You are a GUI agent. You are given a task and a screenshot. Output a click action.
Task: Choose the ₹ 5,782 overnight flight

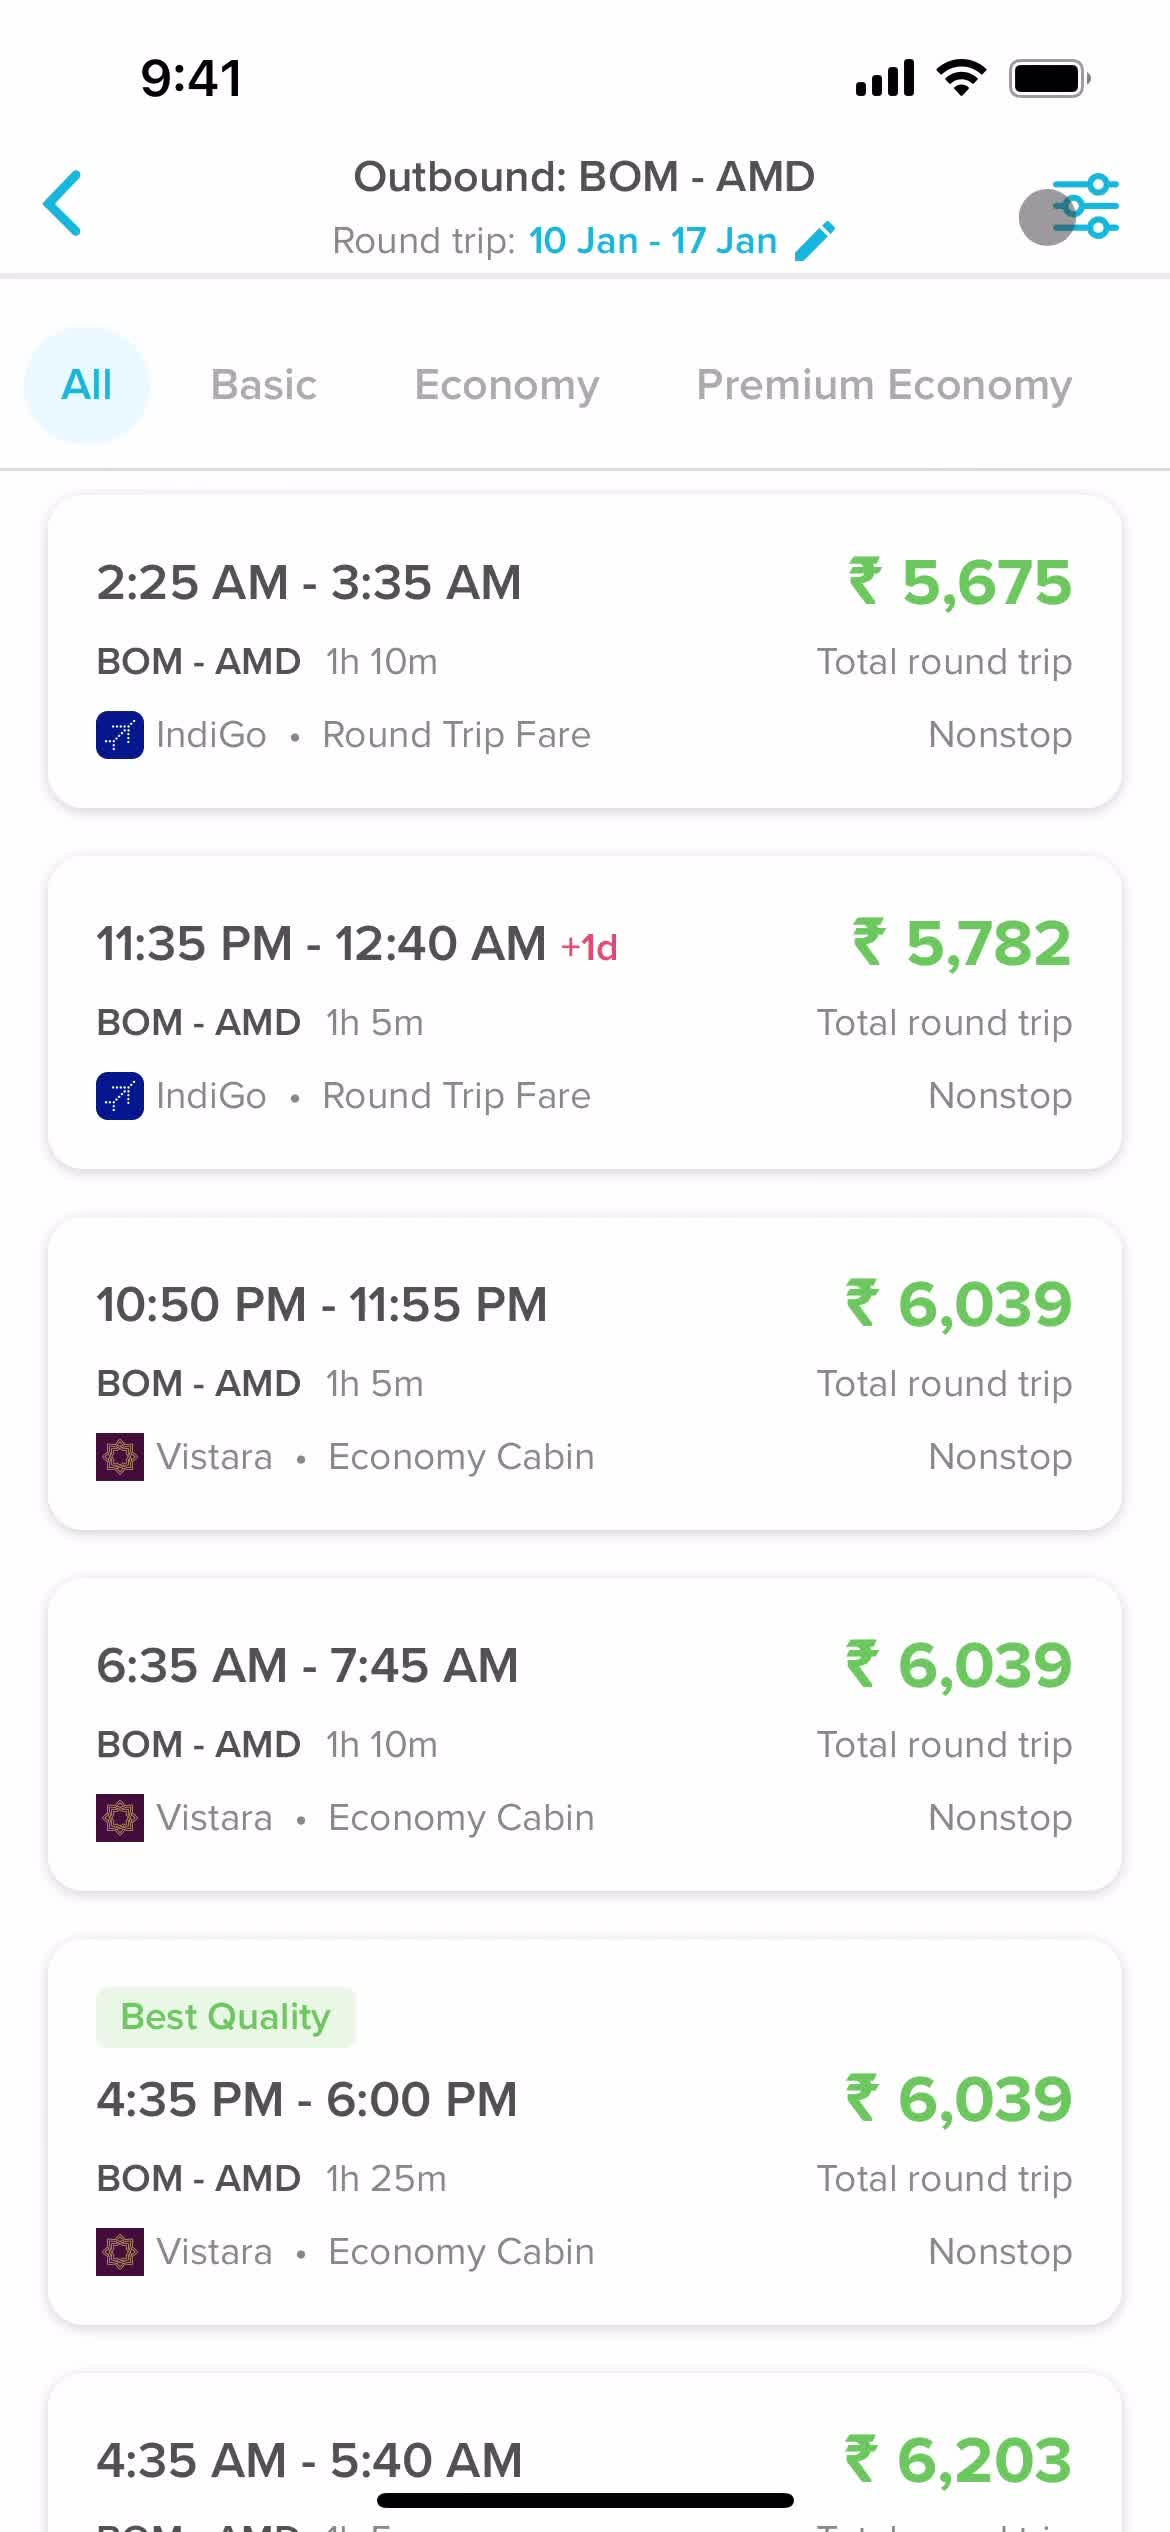tap(585, 1012)
